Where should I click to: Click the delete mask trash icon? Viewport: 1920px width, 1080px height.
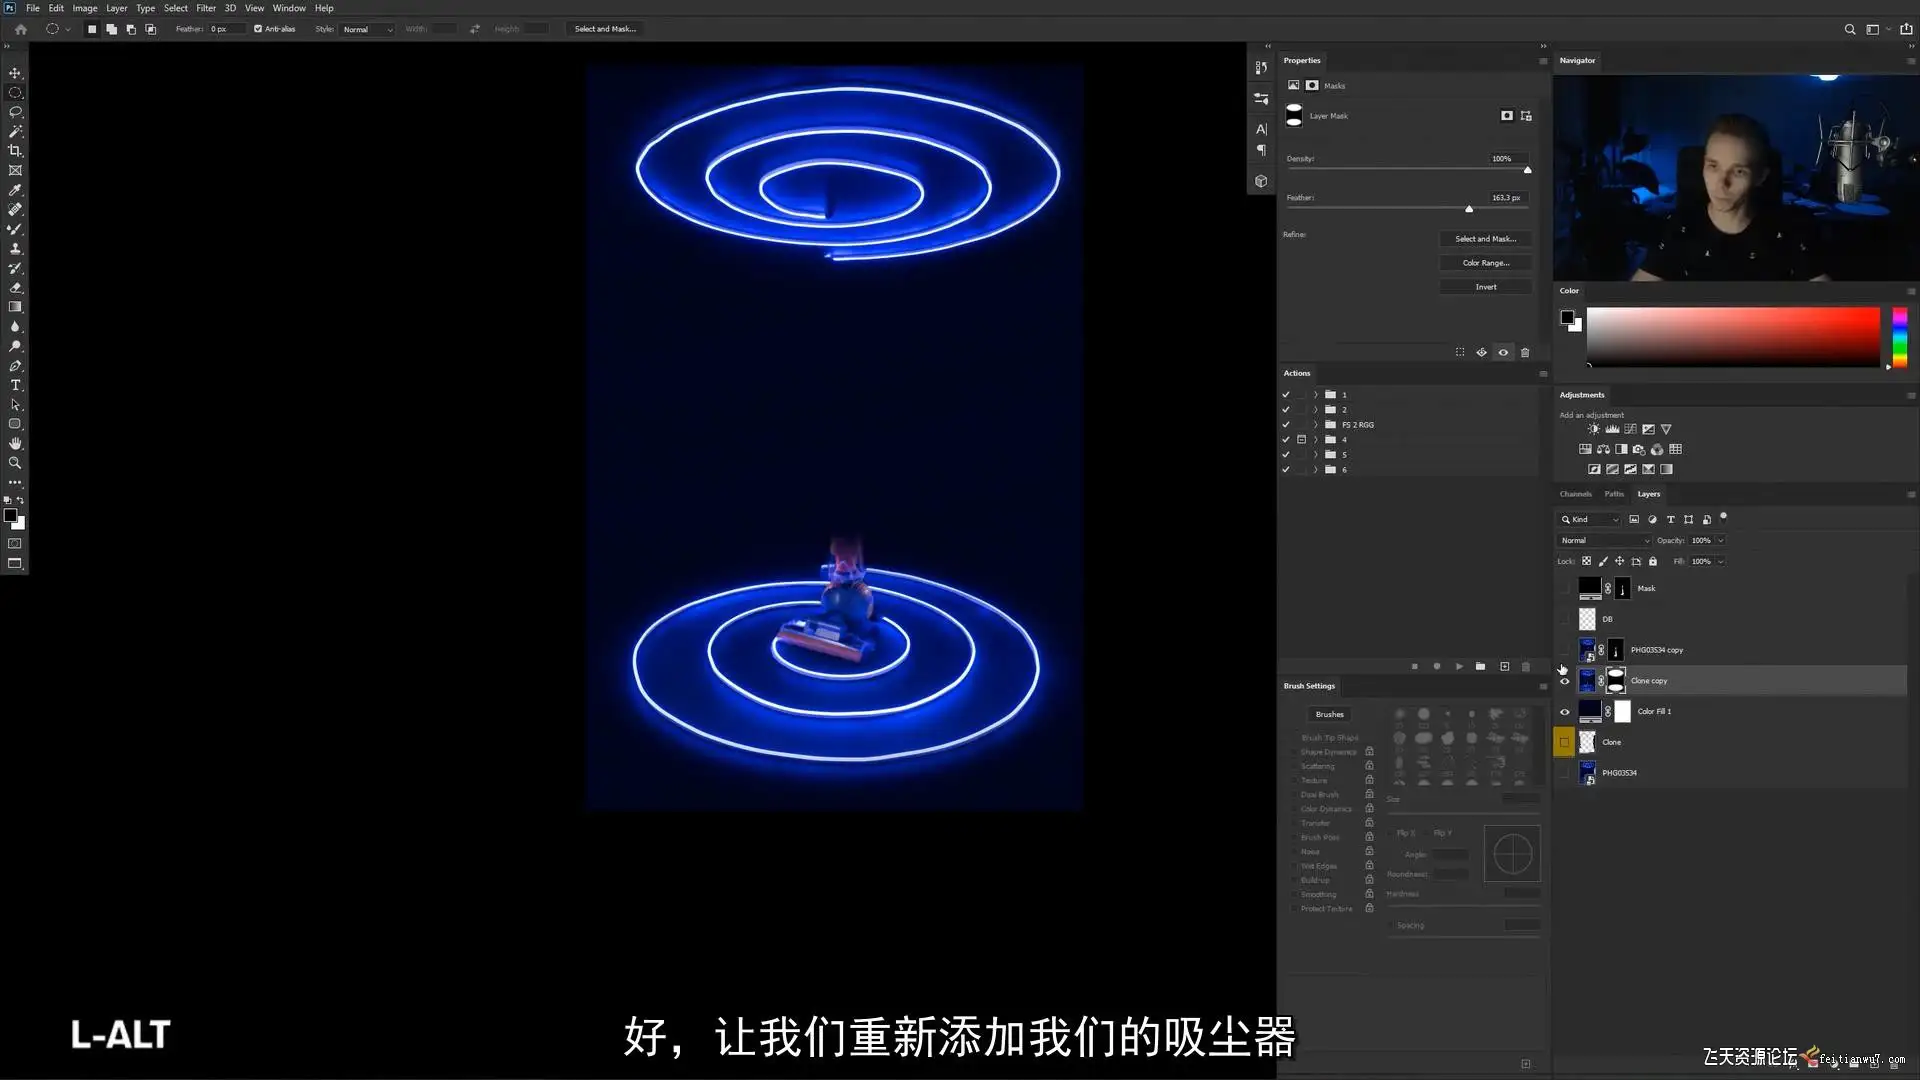pos(1525,352)
